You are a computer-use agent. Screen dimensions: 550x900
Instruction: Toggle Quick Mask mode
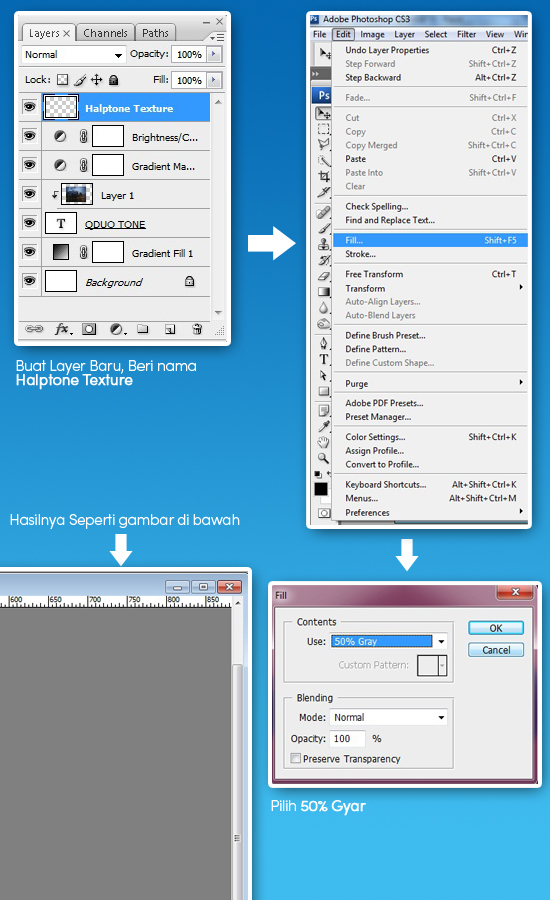(x=324, y=513)
